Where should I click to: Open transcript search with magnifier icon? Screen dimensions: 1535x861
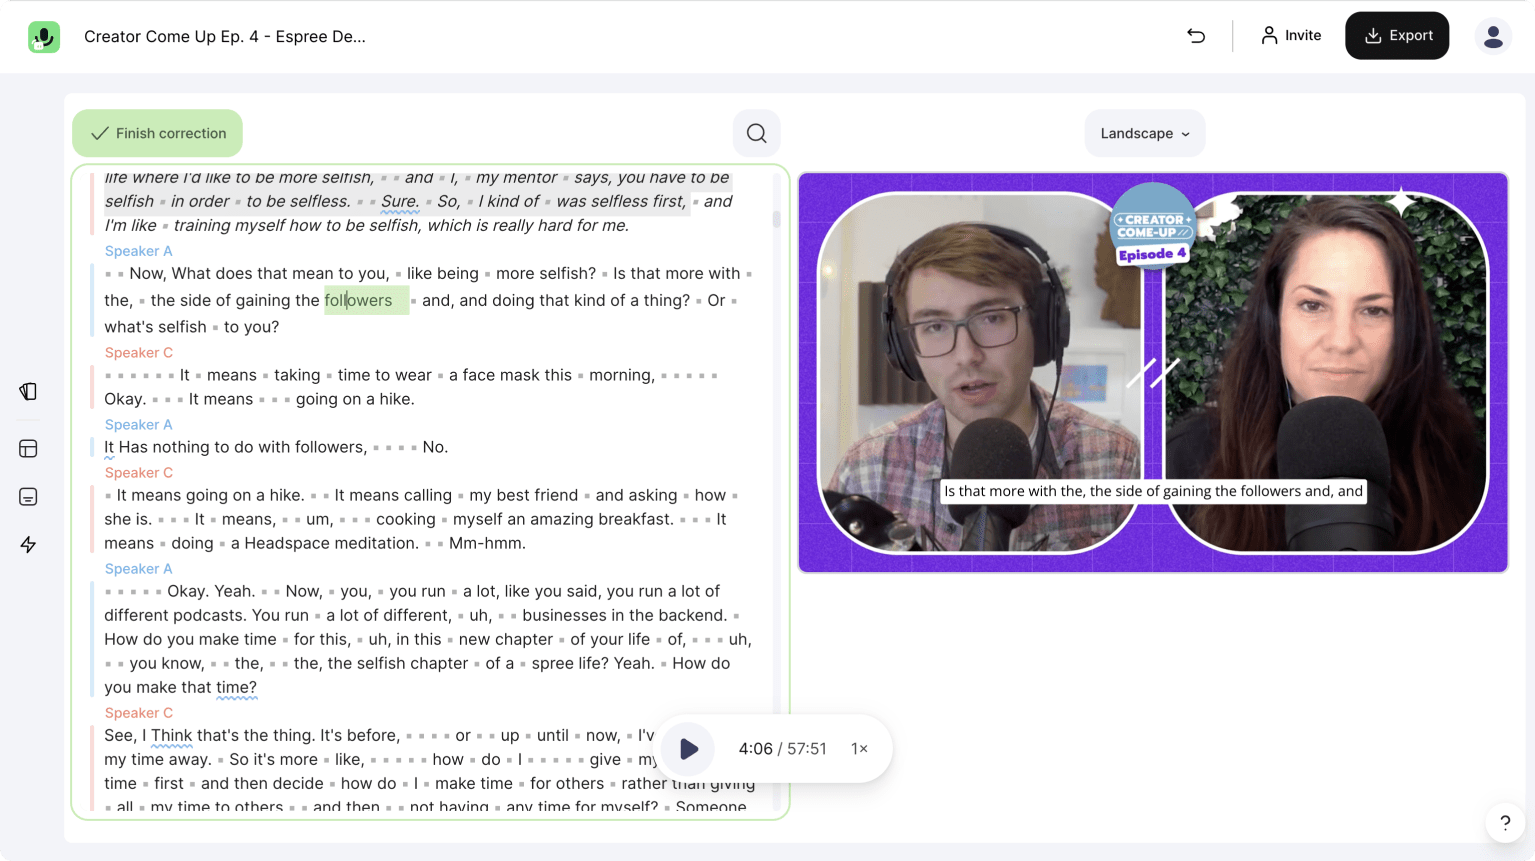pos(756,133)
